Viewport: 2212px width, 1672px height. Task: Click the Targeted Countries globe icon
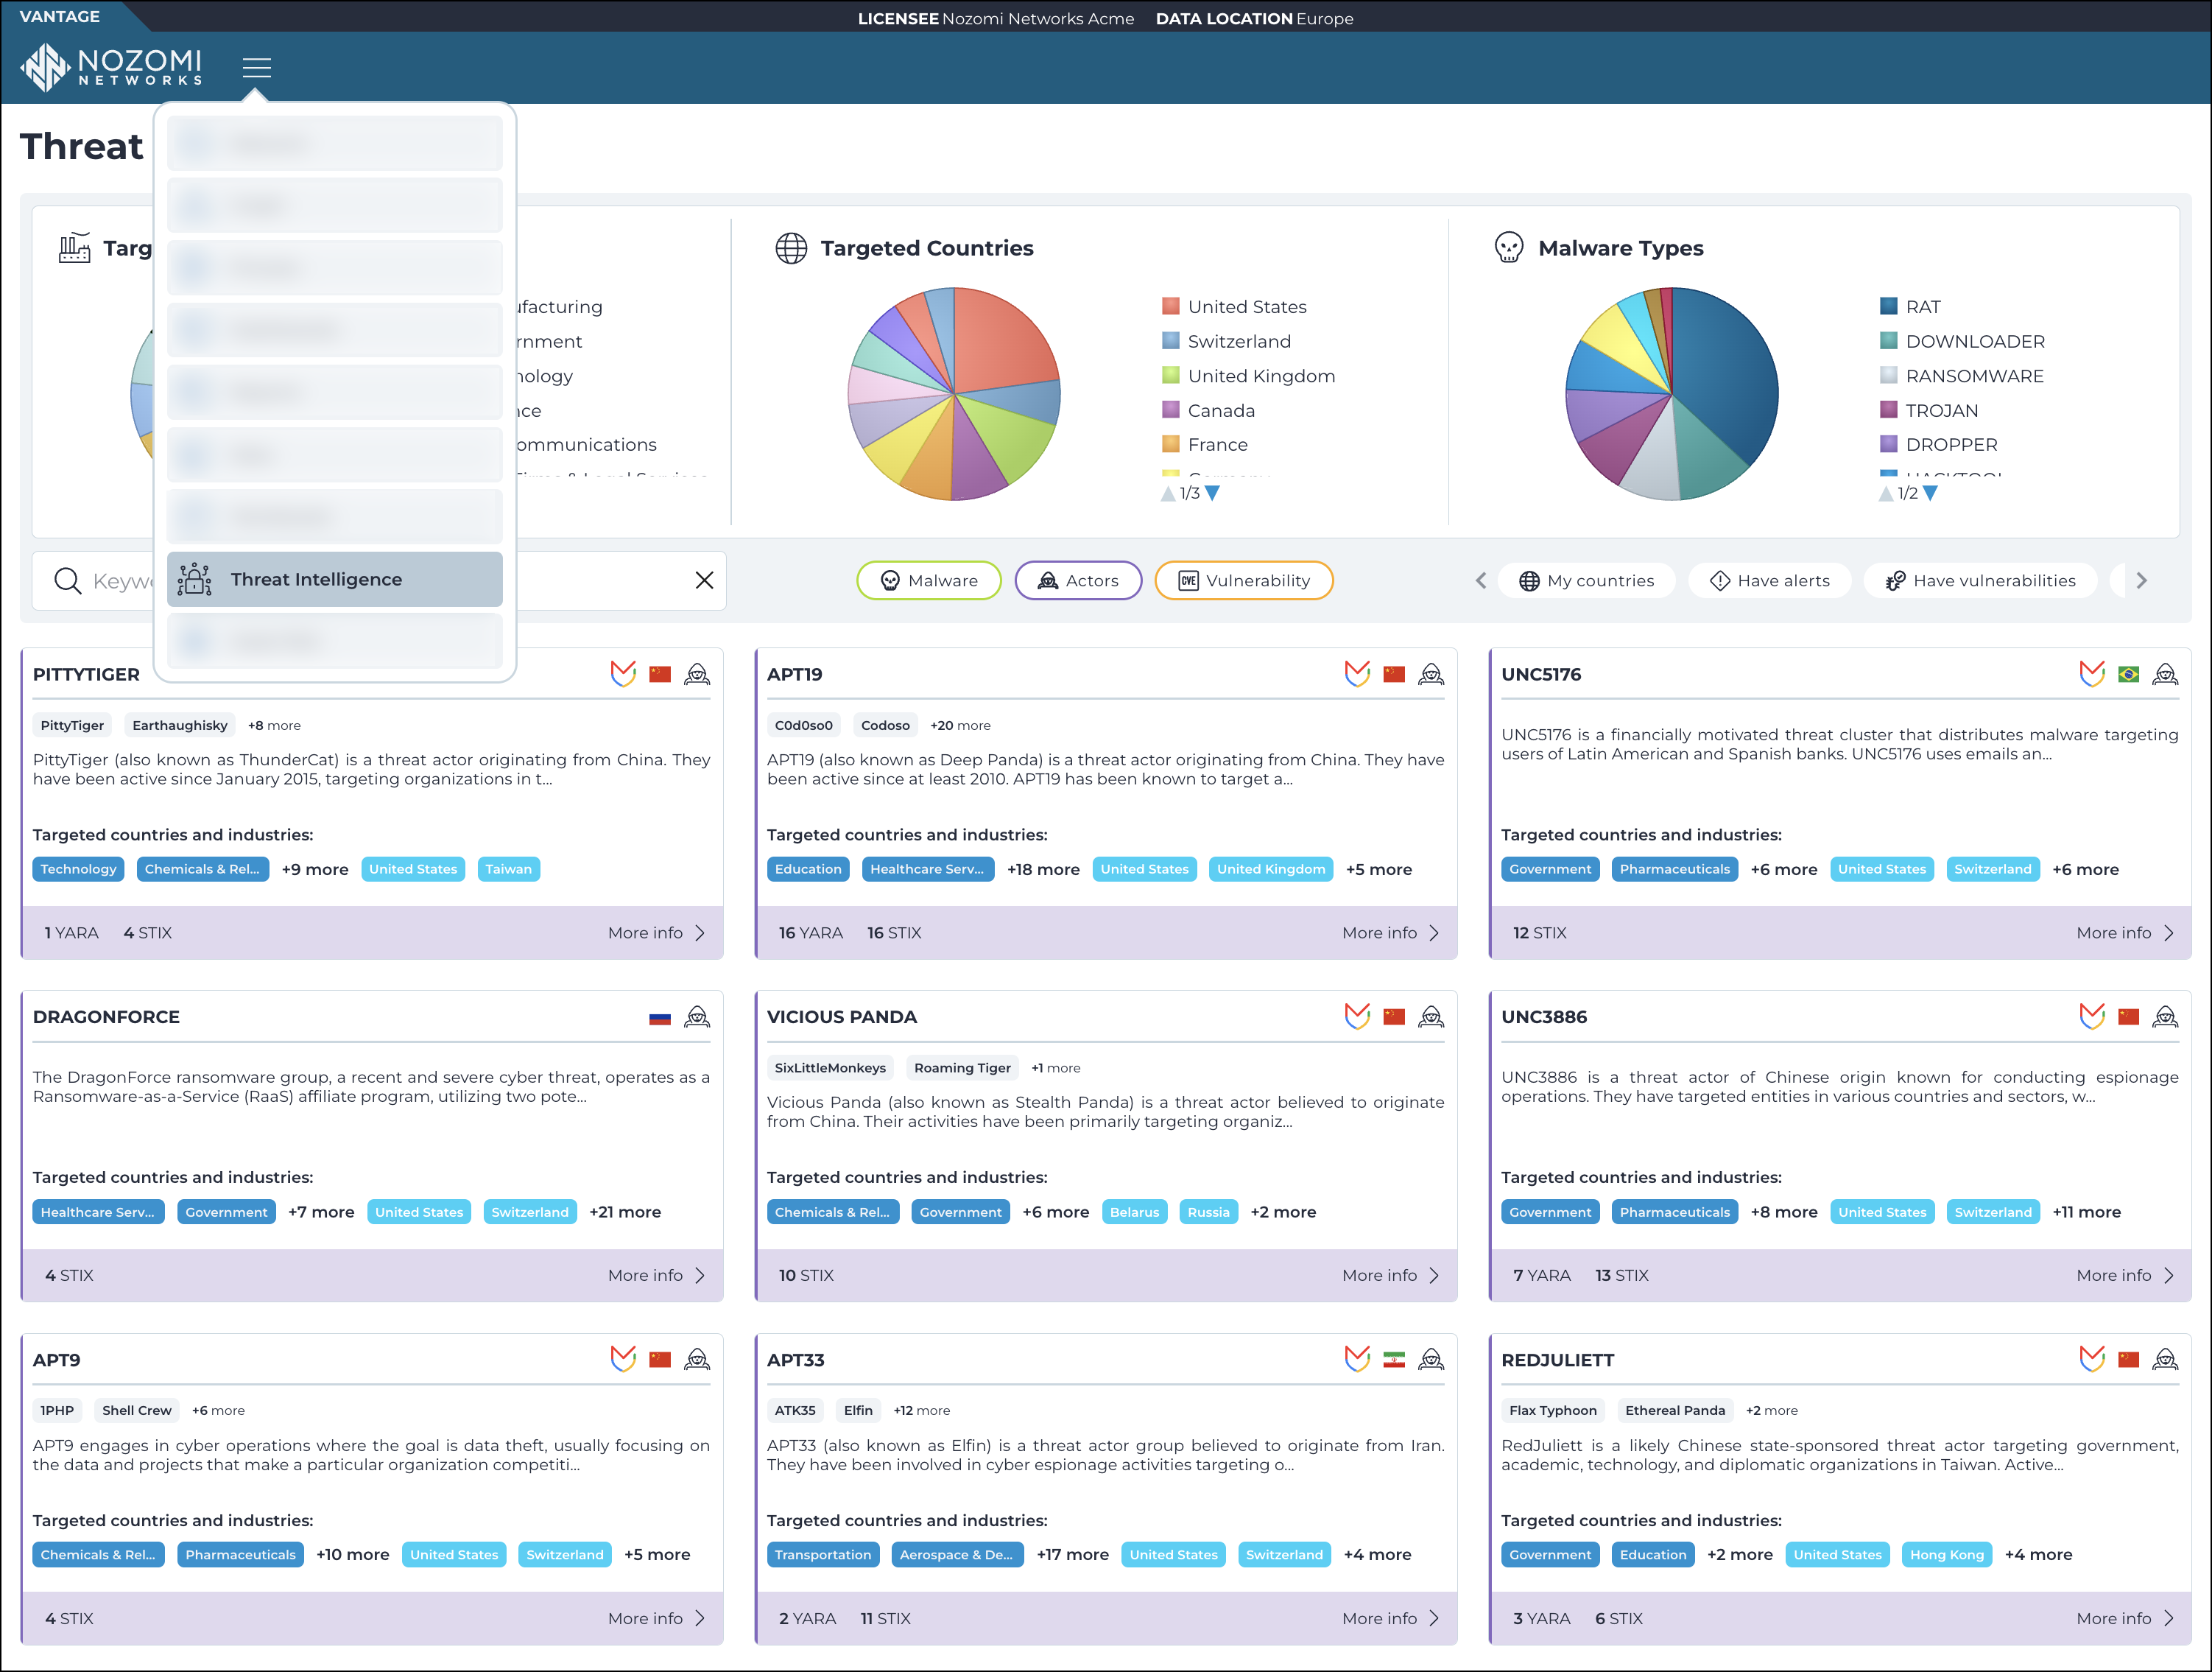791,248
